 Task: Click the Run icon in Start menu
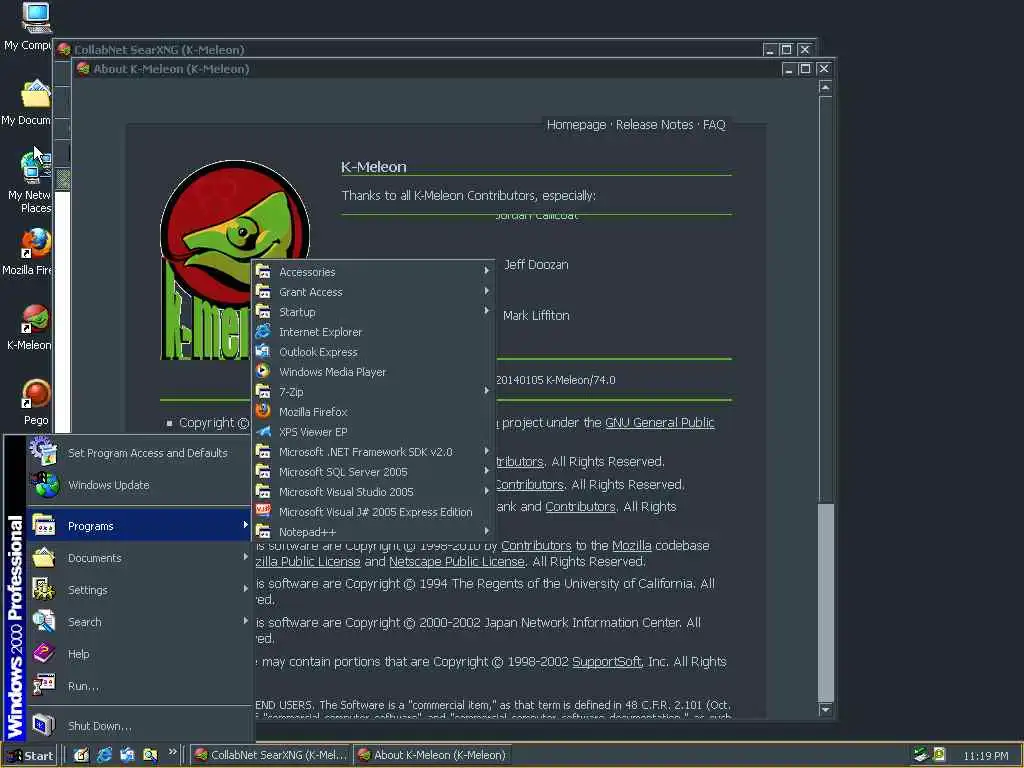tap(44, 685)
